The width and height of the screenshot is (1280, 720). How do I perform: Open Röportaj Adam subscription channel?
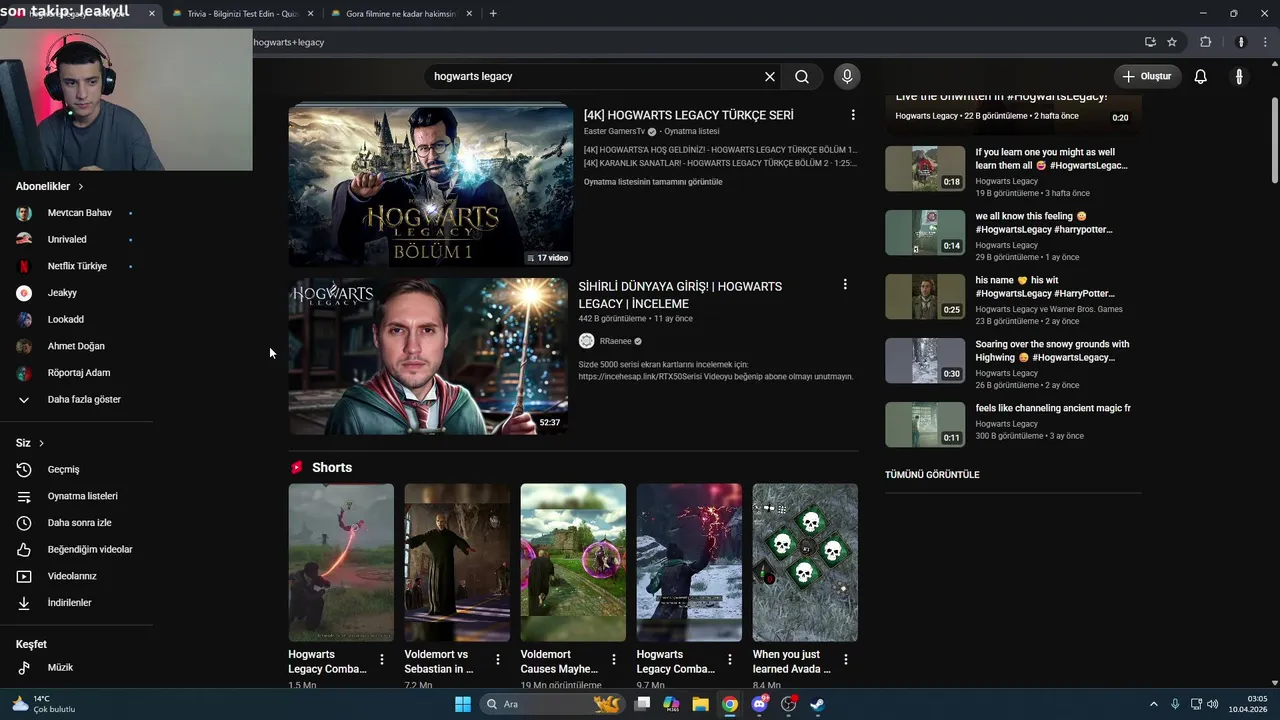[x=77, y=373]
